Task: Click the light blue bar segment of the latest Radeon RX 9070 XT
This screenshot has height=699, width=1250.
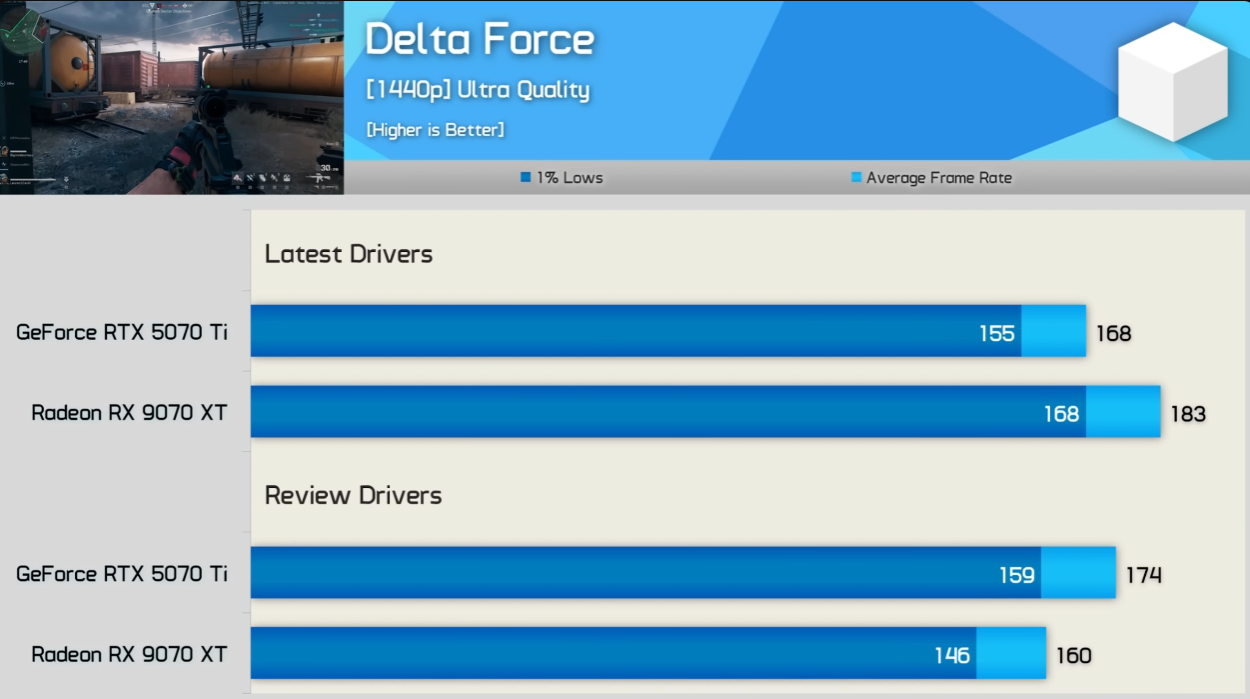Action: (x=1124, y=412)
